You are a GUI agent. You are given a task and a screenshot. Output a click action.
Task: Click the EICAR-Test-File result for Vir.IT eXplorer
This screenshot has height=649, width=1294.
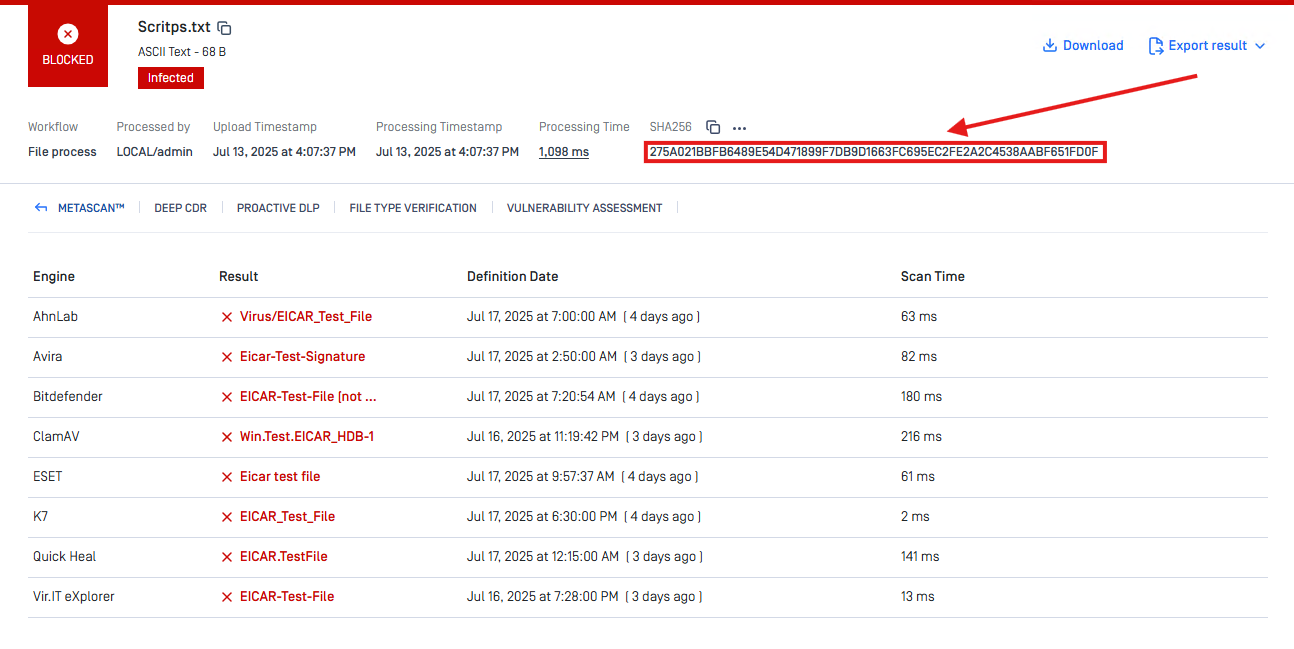[x=287, y=596]
